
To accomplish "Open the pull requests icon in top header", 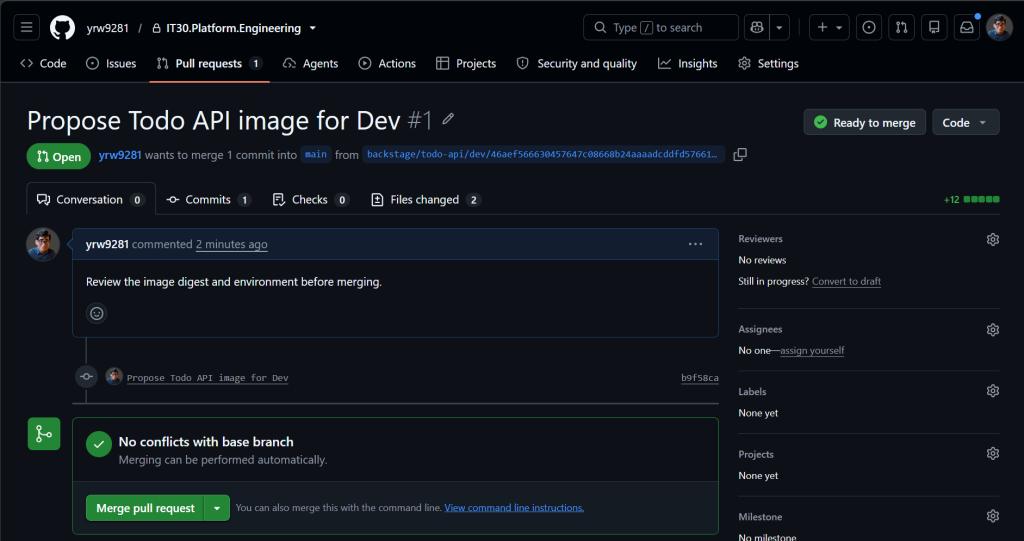I will click(x=901, y=27).
